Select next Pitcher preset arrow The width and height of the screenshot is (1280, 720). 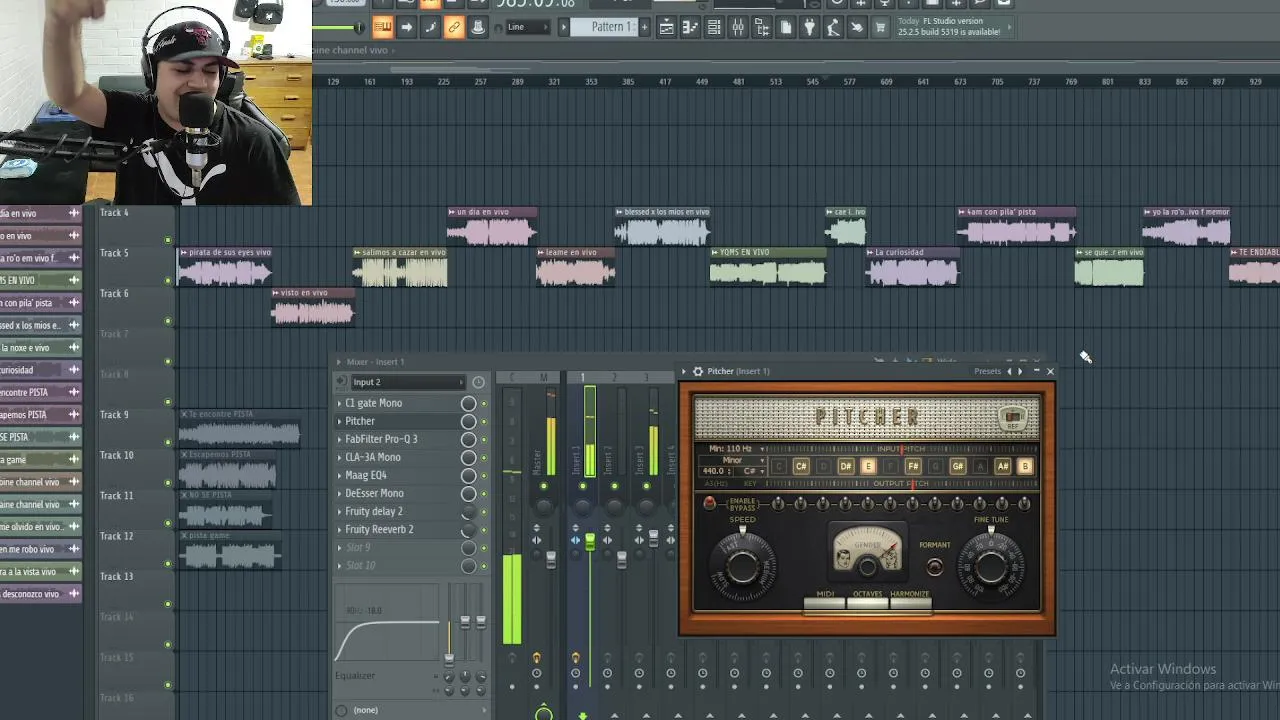[x=1020, y=371]
